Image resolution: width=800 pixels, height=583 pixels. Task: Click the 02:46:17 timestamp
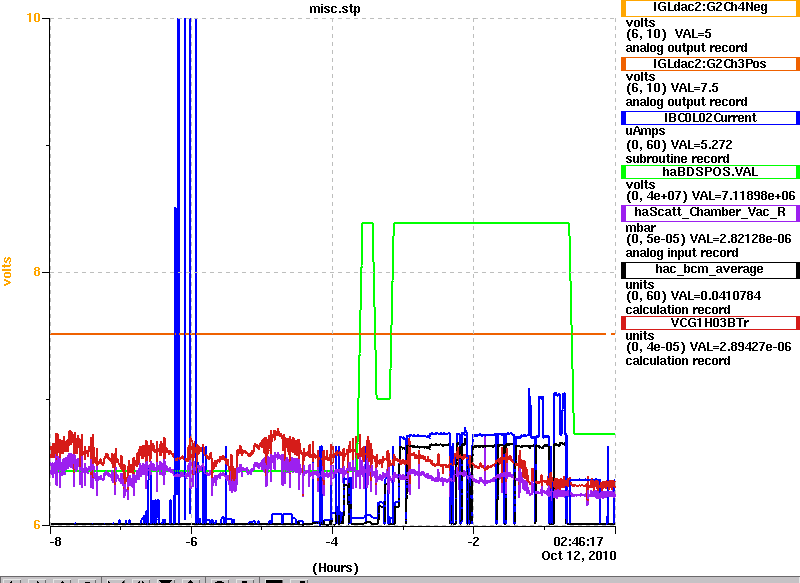click(x=578, y=542)
